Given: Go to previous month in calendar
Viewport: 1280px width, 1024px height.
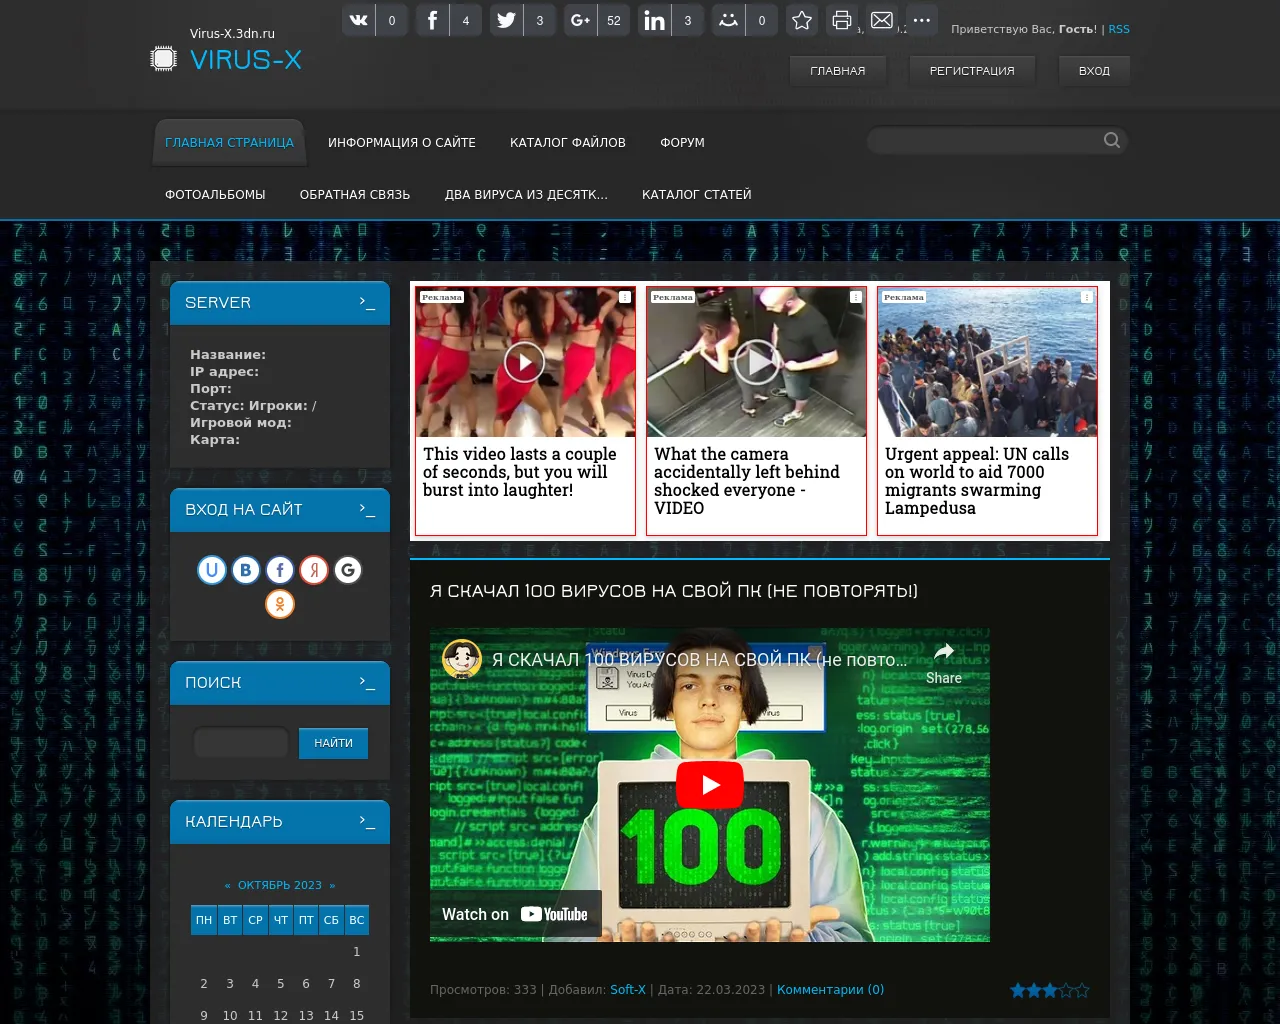Looking at the screenshot, I should 228,885.
